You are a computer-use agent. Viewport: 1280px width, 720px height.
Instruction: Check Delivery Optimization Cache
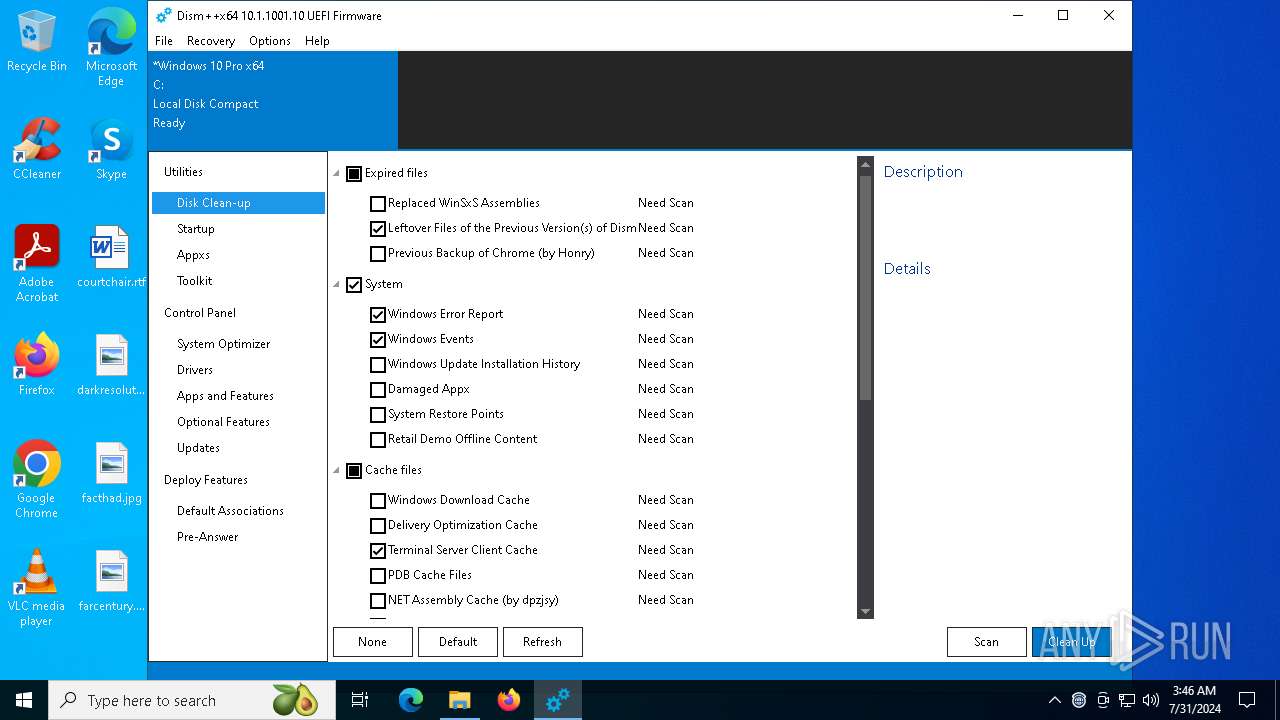[378, 526]
